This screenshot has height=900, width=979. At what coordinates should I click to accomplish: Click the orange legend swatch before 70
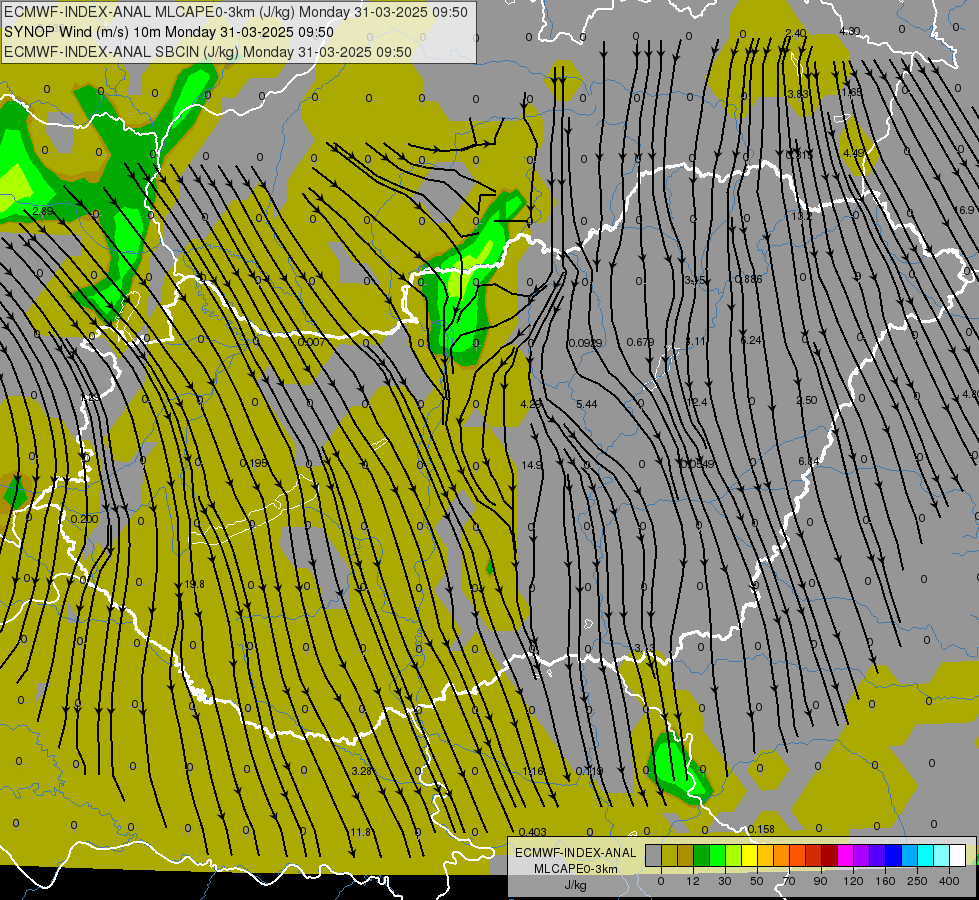coord(782,855)
